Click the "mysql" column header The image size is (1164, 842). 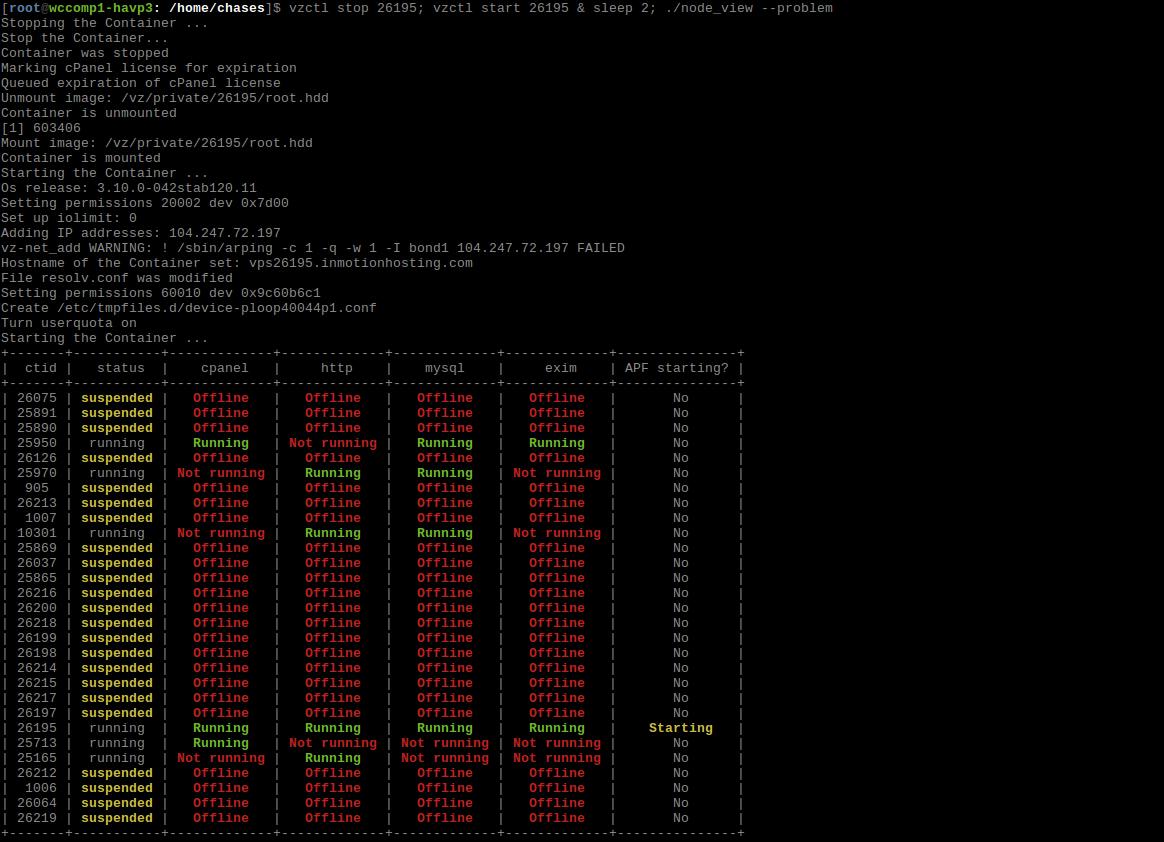pyautogui.click(x=445, y=368)
